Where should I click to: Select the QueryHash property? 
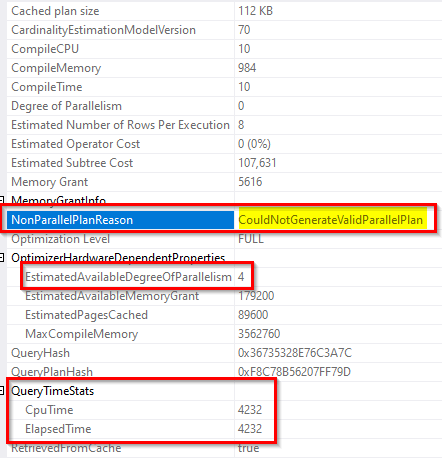(x=40, y=353)
